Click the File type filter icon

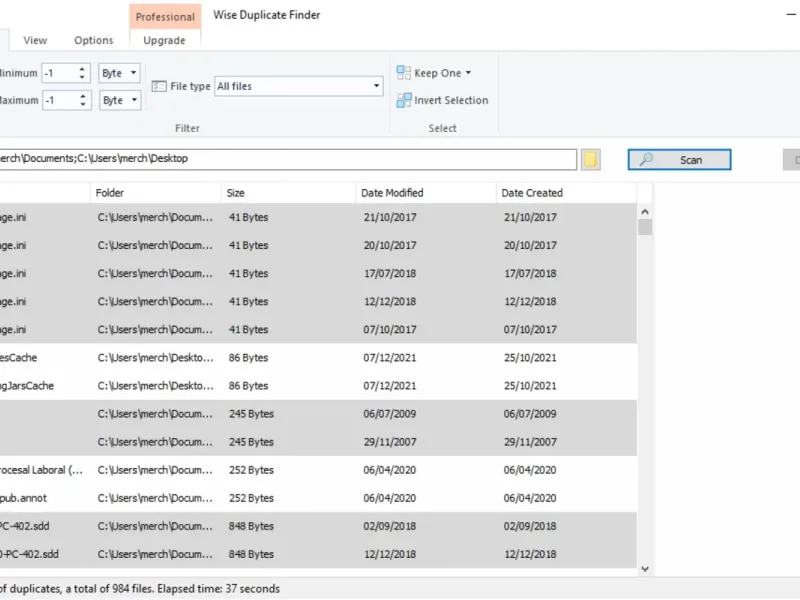[159, 86]
